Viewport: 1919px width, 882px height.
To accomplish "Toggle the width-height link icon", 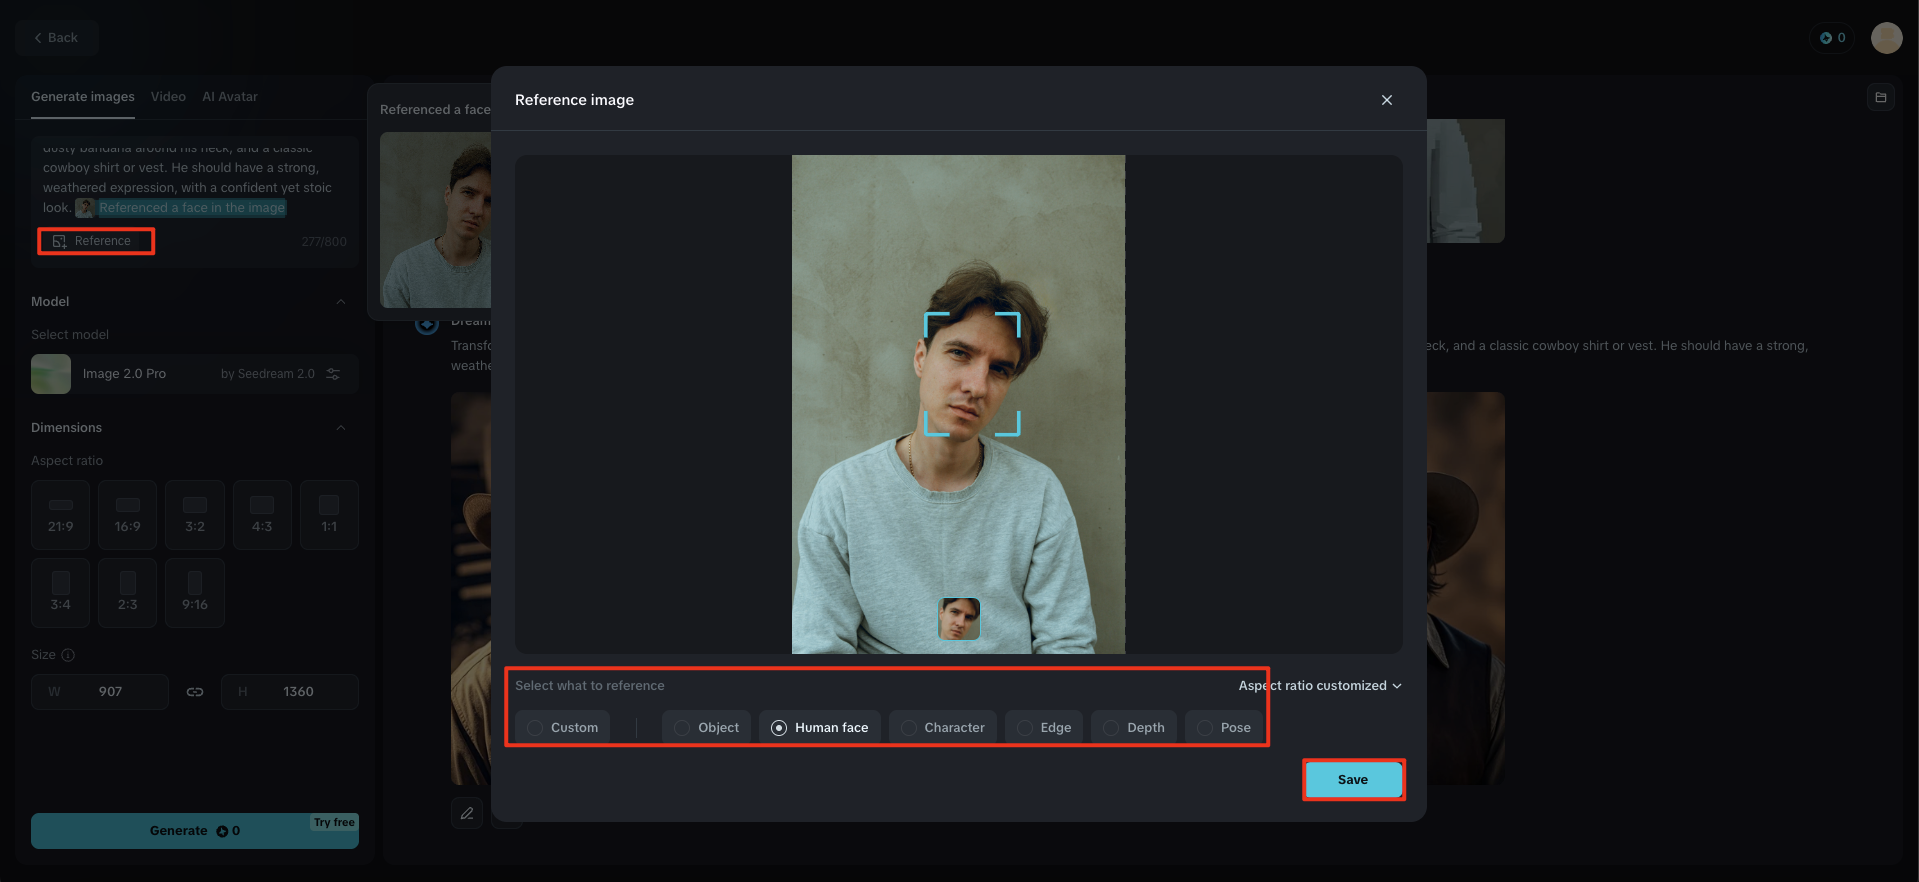I will 195,692.
